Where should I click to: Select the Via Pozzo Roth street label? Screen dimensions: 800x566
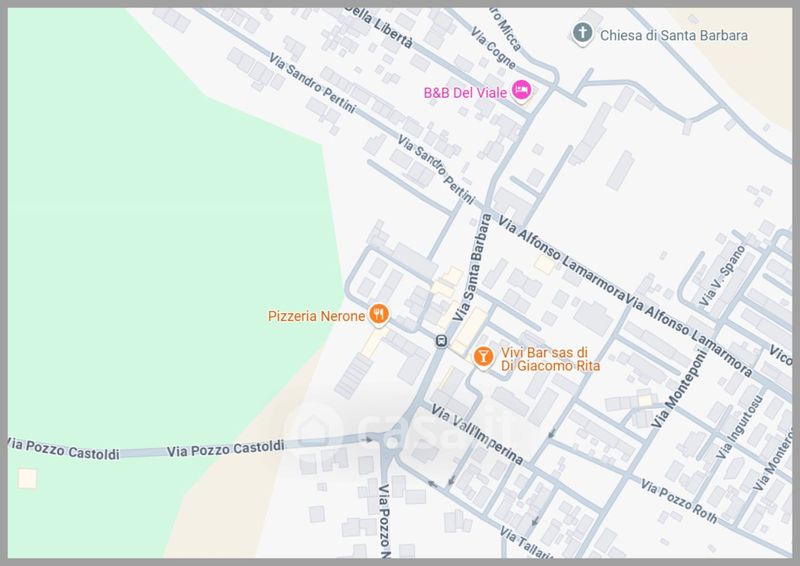pyautogui.click(x=680, y=503)
